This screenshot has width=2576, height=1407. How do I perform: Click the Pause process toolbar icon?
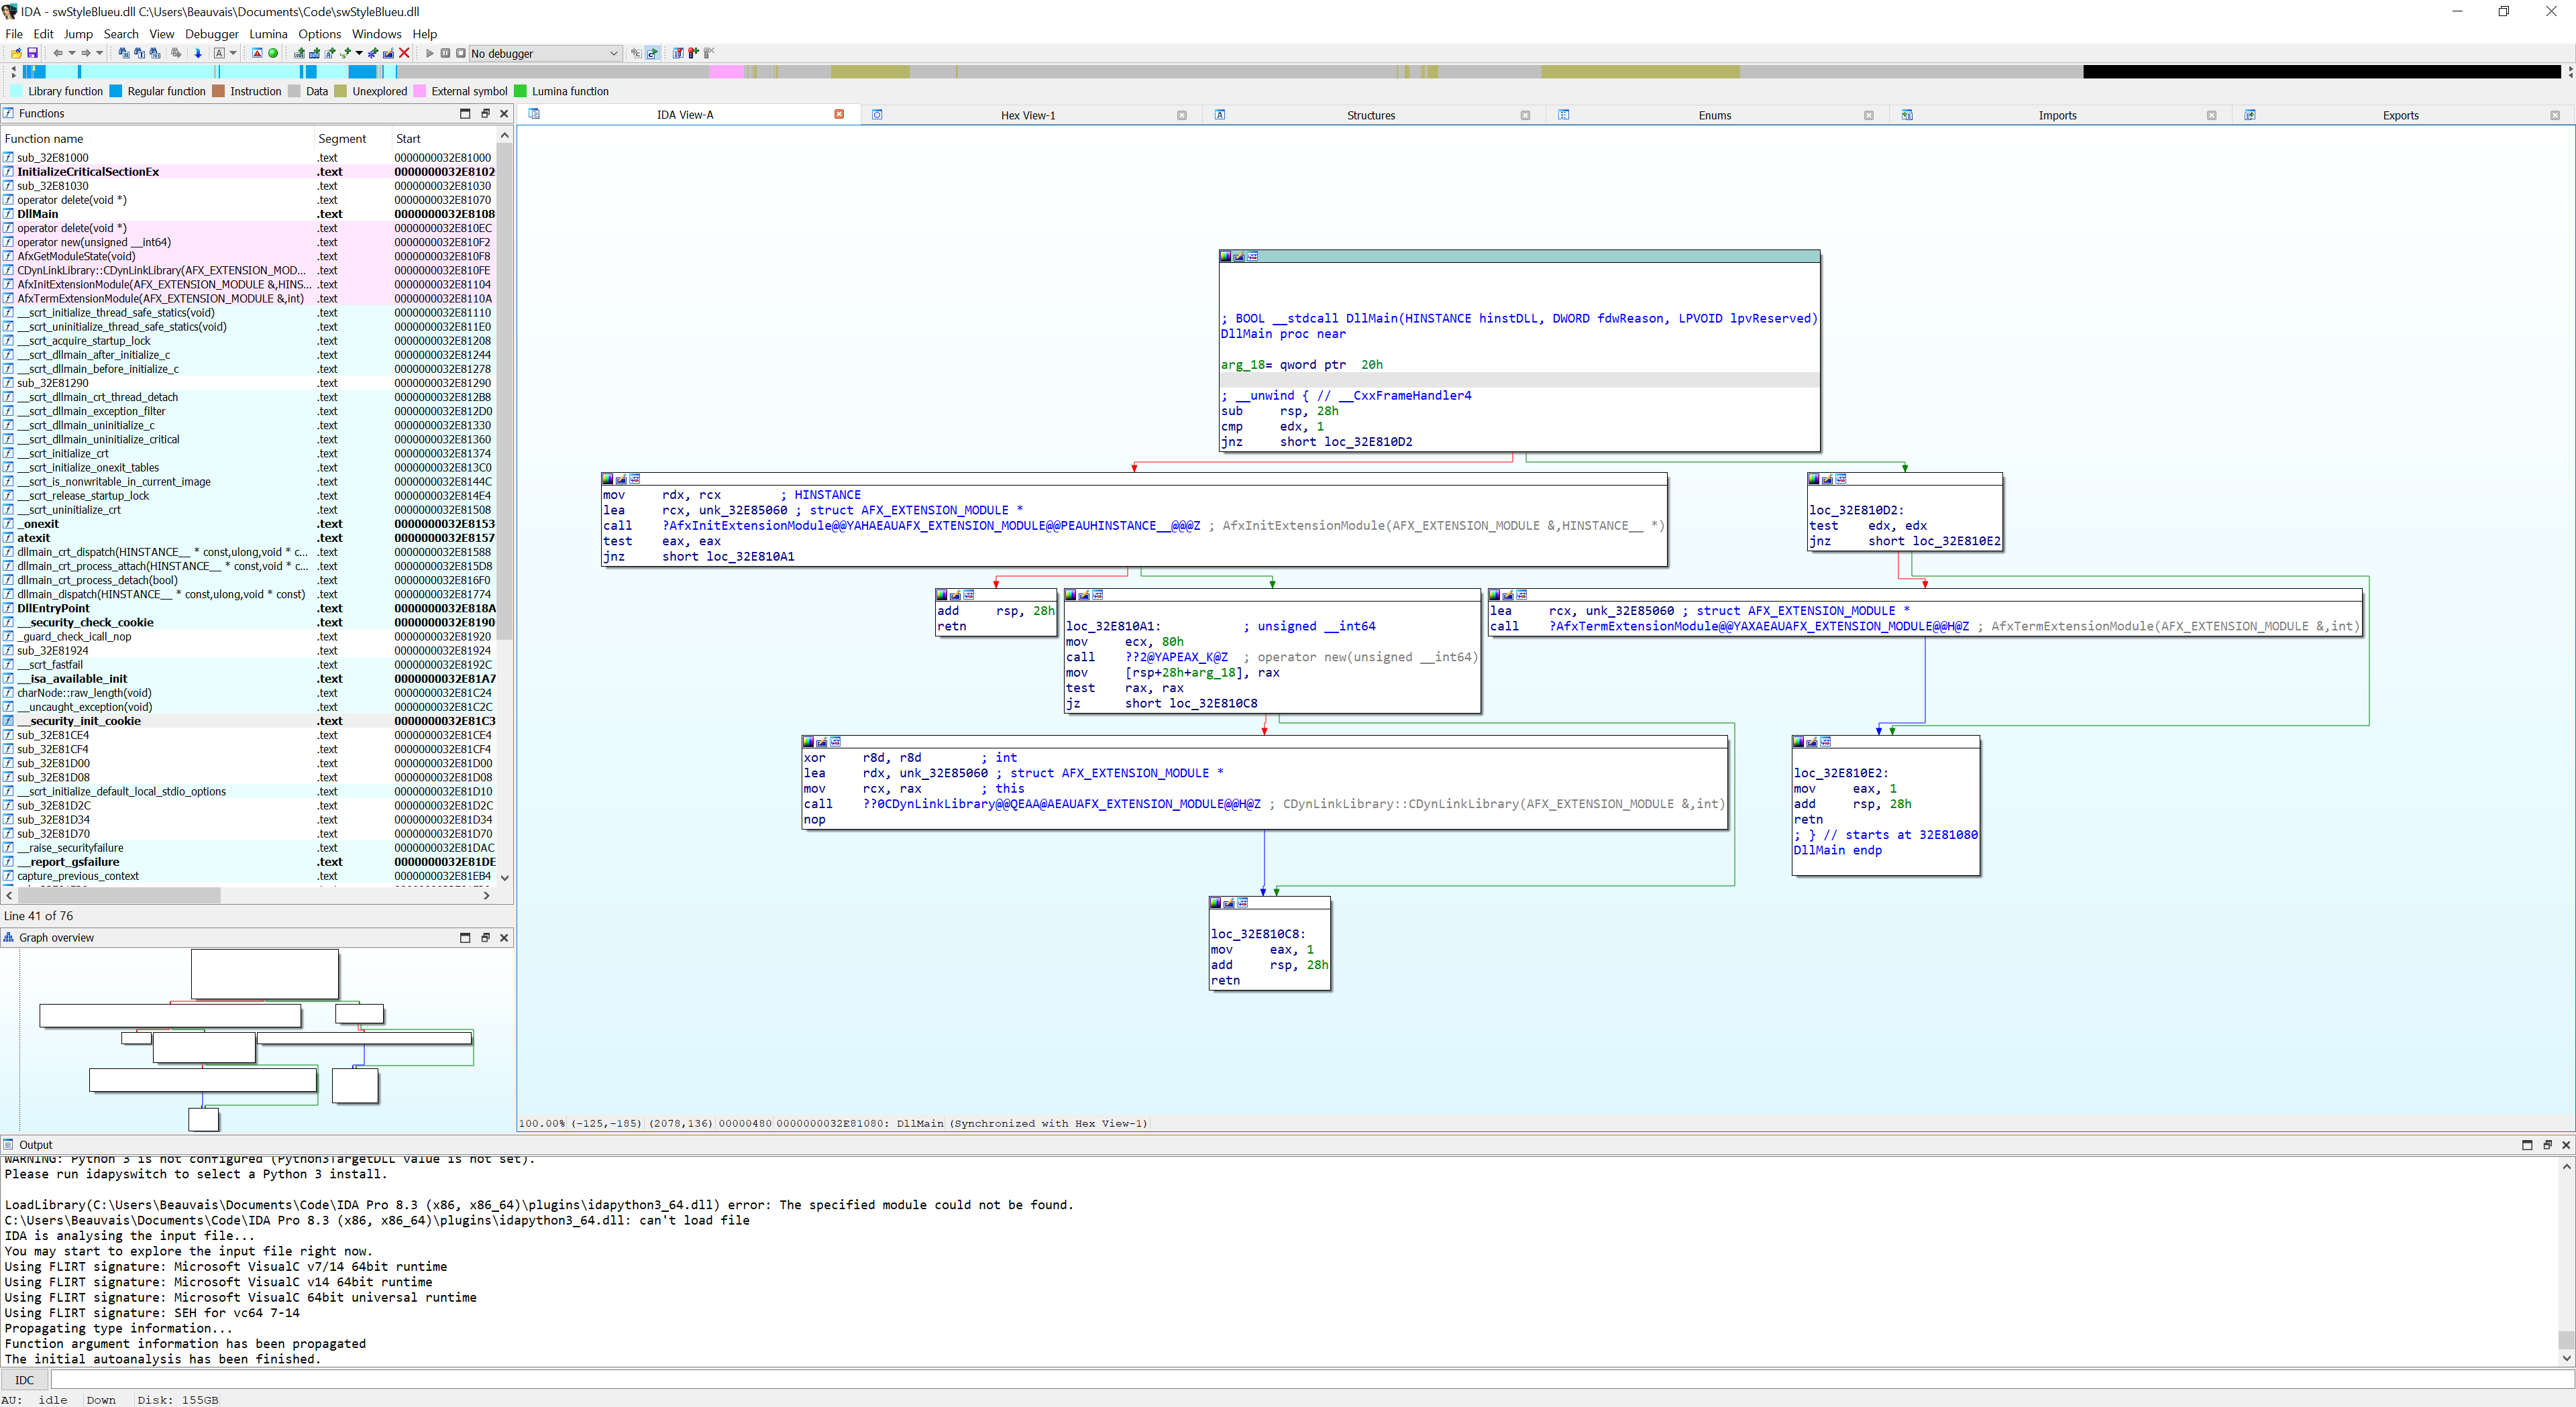click(445, 53)
